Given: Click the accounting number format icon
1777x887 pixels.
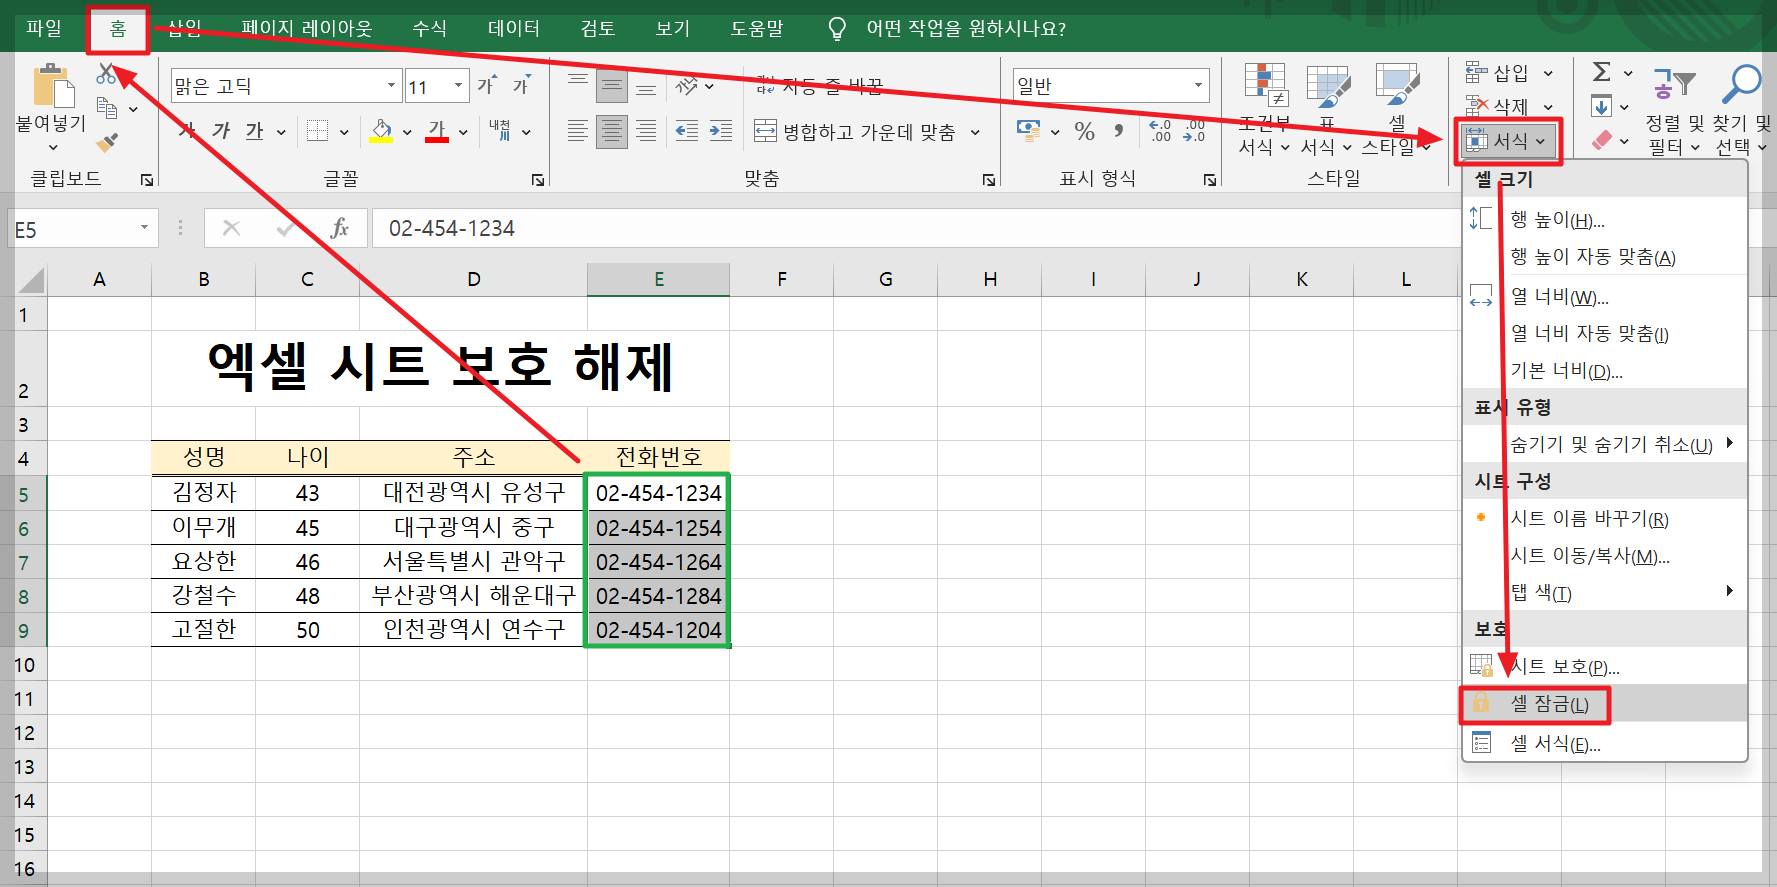Looking at the screenshot, I should click(x=1027, y=130).
